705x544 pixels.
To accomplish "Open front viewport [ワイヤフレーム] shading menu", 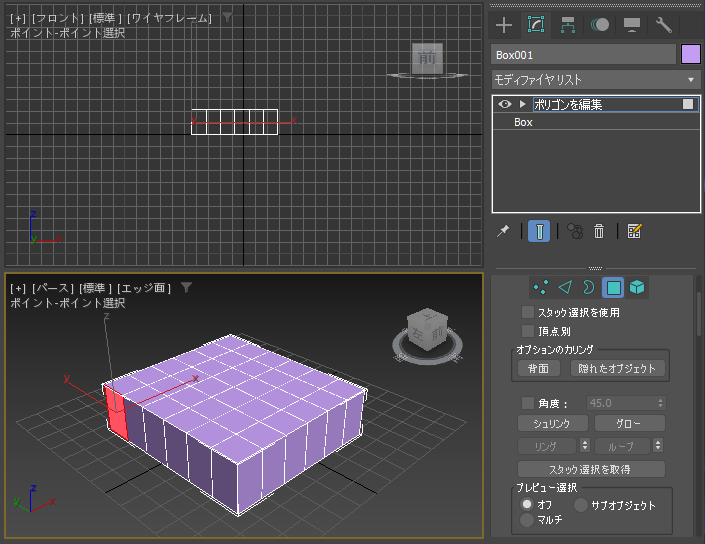I will click(x=169, y=18).
